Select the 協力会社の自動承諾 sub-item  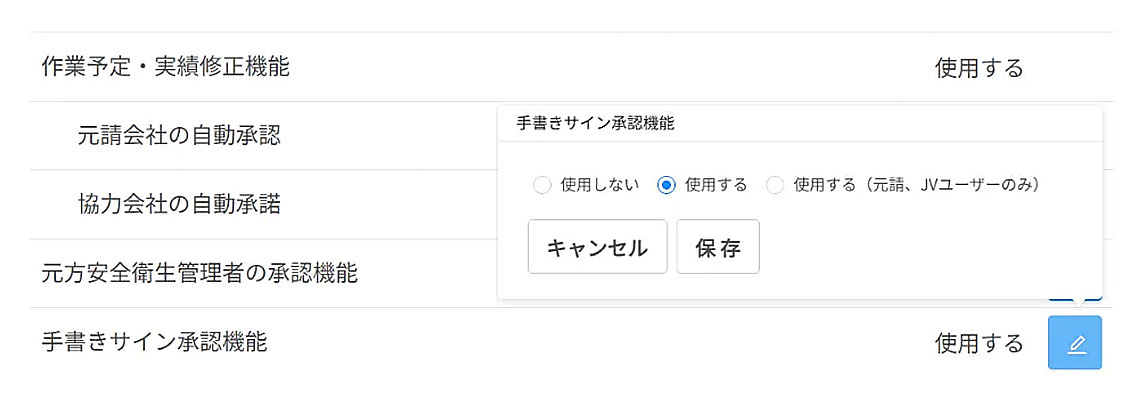(x=179, y=204)
